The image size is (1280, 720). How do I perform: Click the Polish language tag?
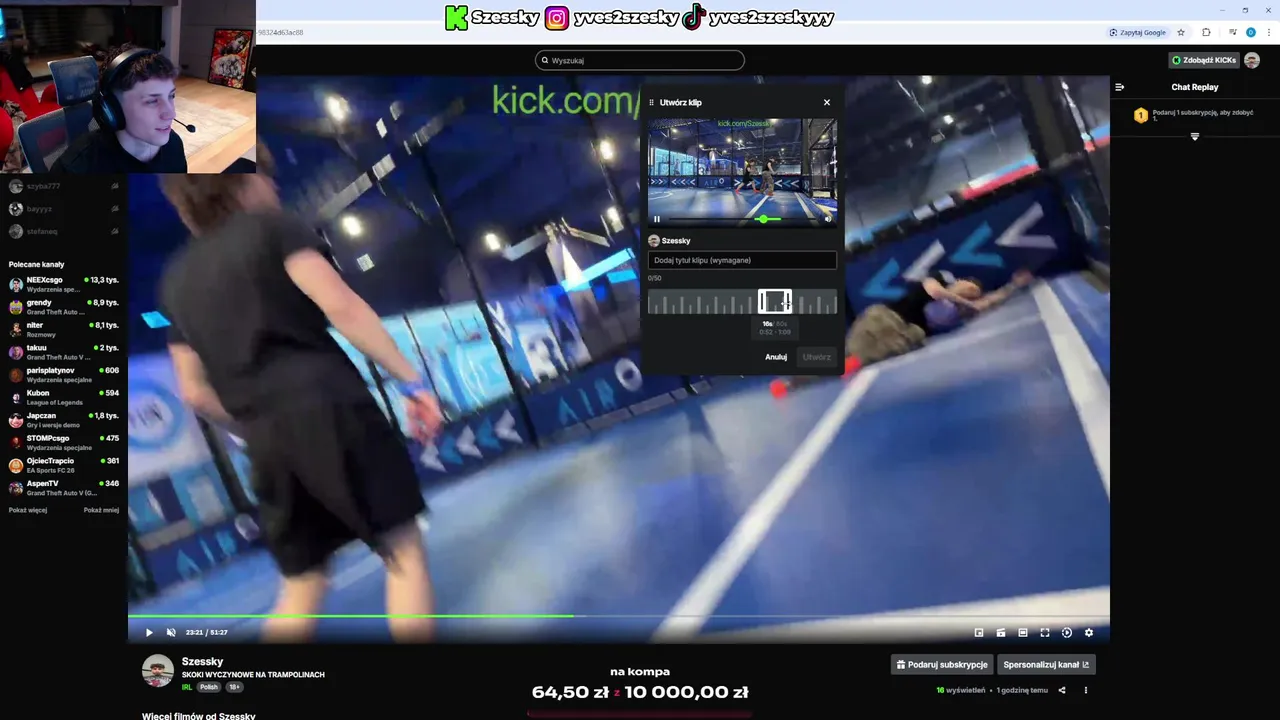click(208, 687)
